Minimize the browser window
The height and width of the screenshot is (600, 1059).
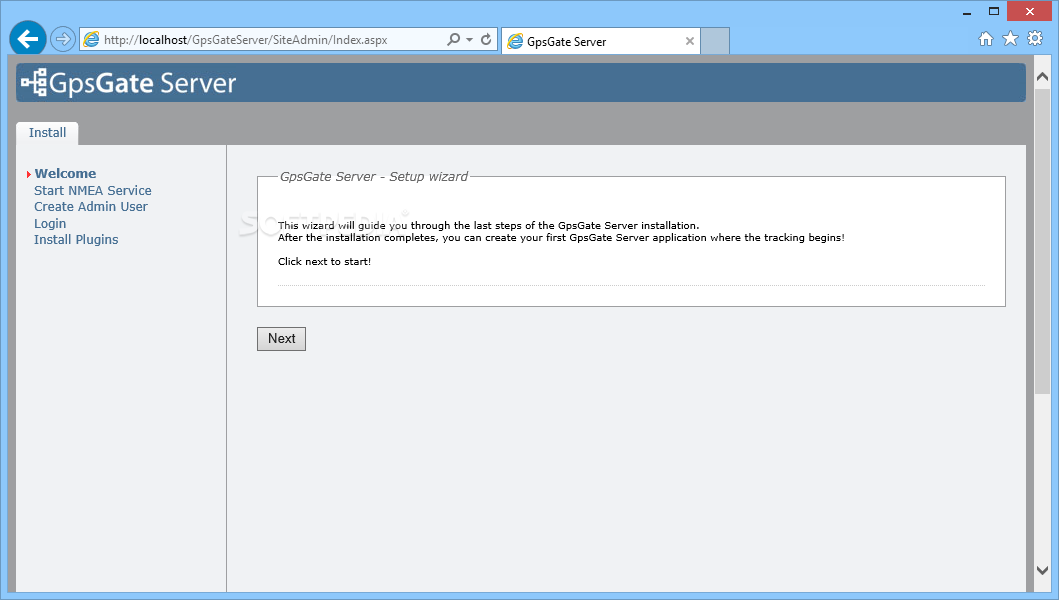point(967,12)
